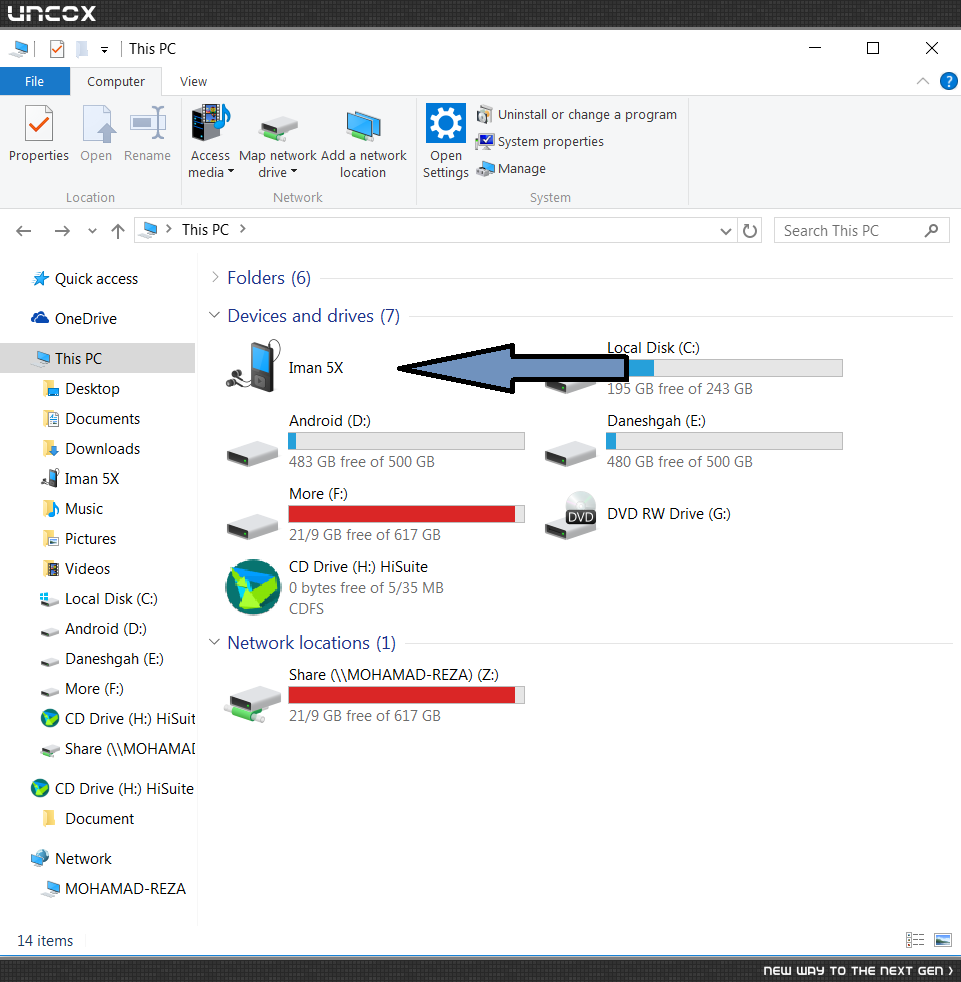Screen dimensions: 961x982
Task: Select the CD Drive (H:) HiSuite icon
Action: [253, 587]
